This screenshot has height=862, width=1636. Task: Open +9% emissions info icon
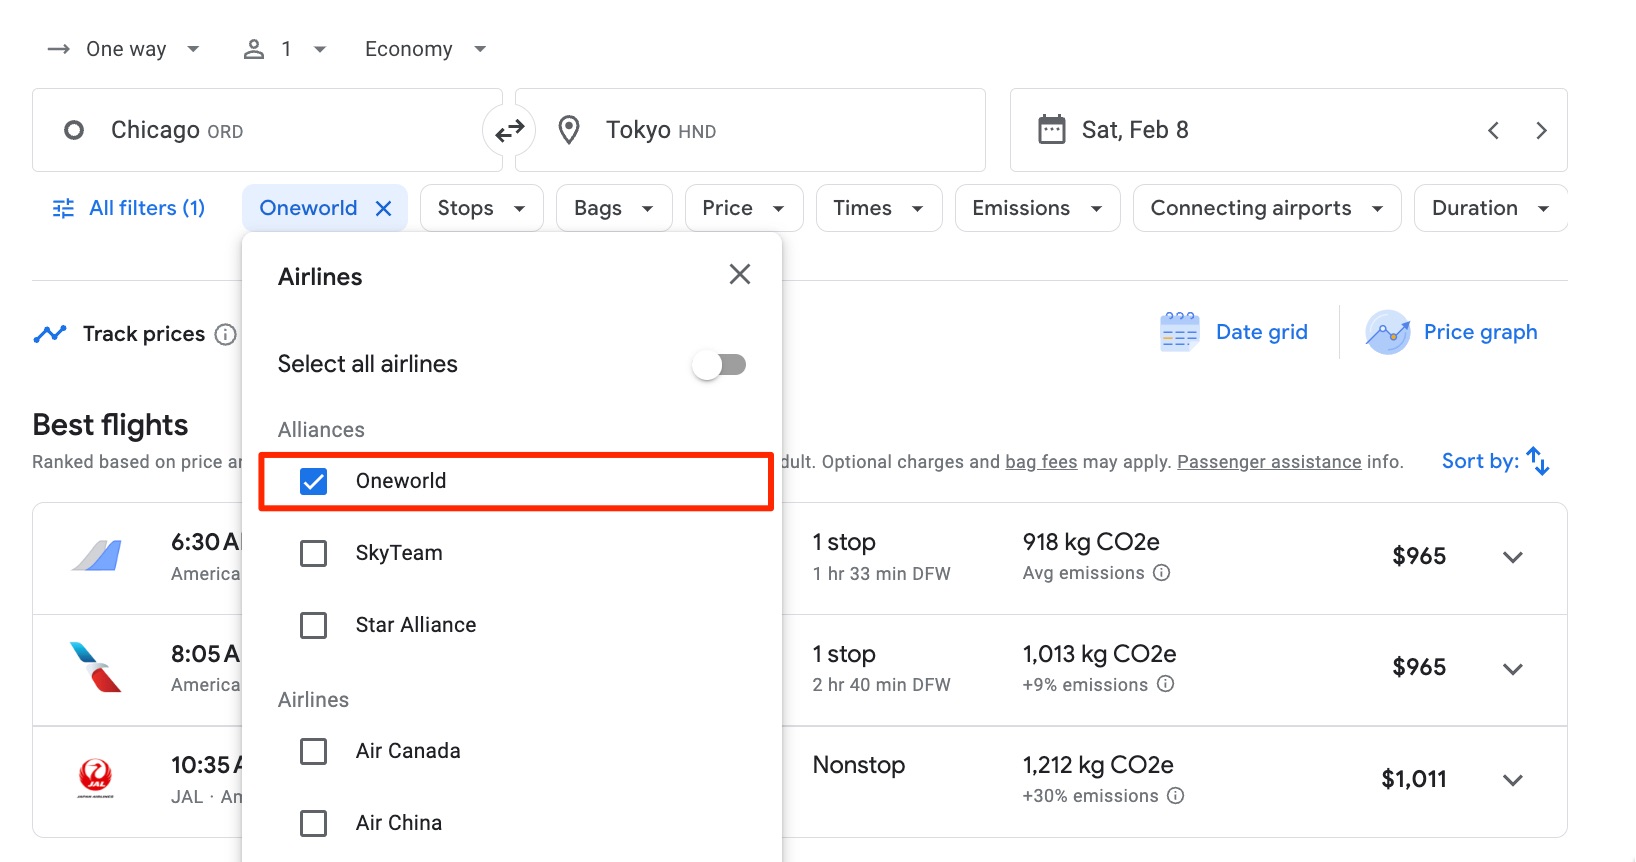(1166, 684)
